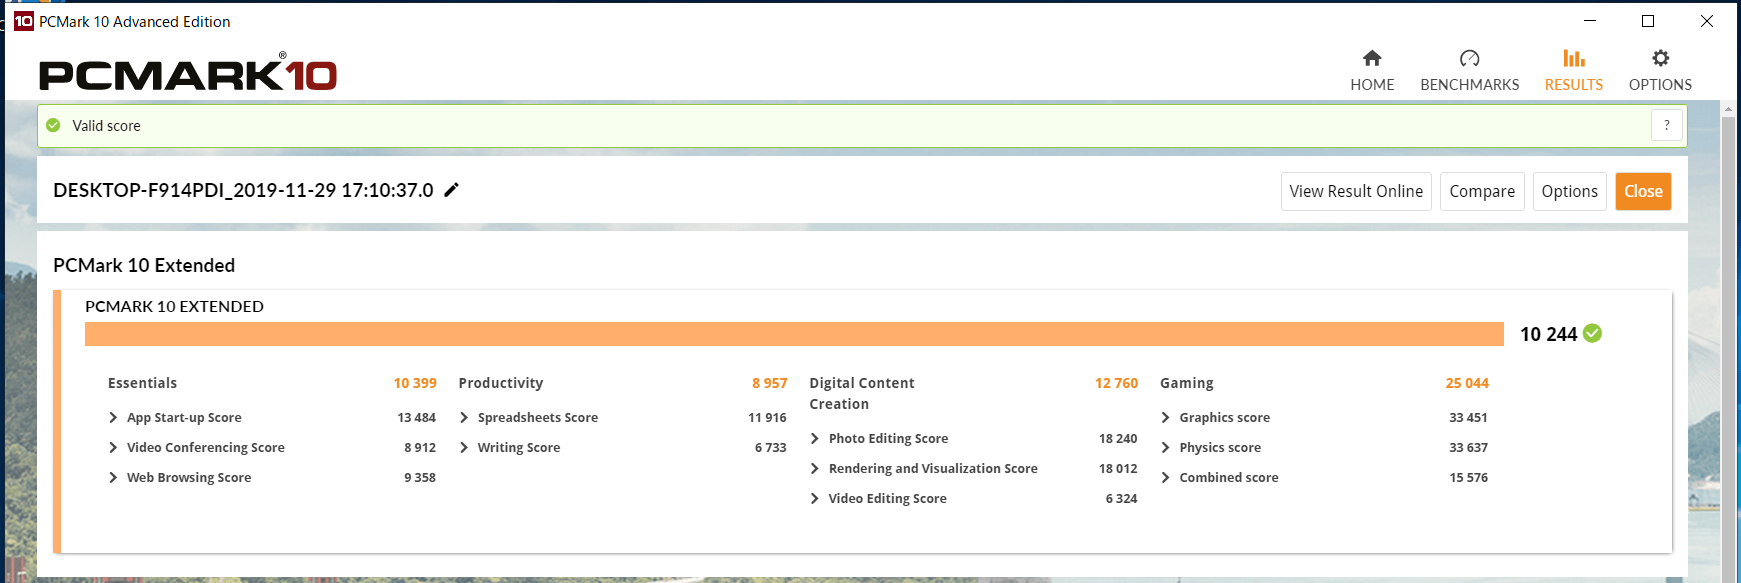
Task: Click the PCMARK 10 EXTENDED card label
Action: (174, 306)
